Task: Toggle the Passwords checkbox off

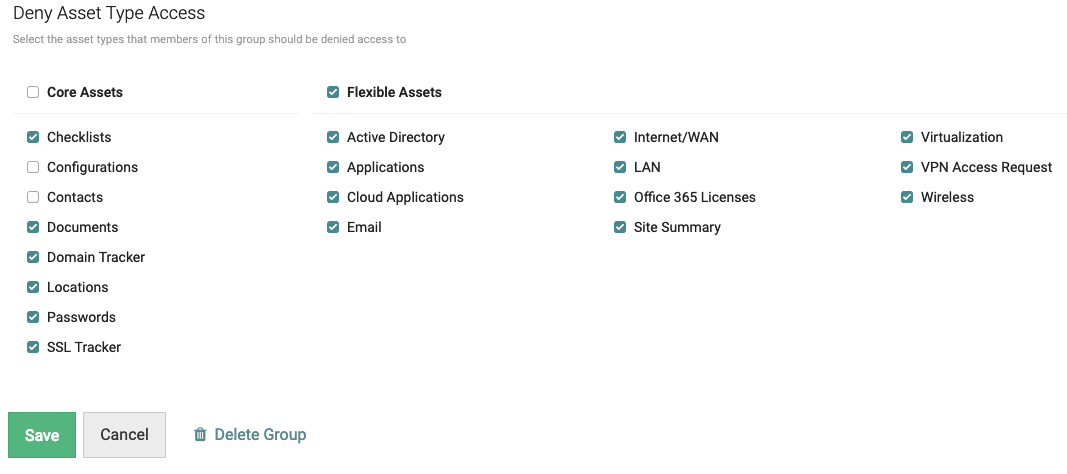Action: (x=33, y=317)
